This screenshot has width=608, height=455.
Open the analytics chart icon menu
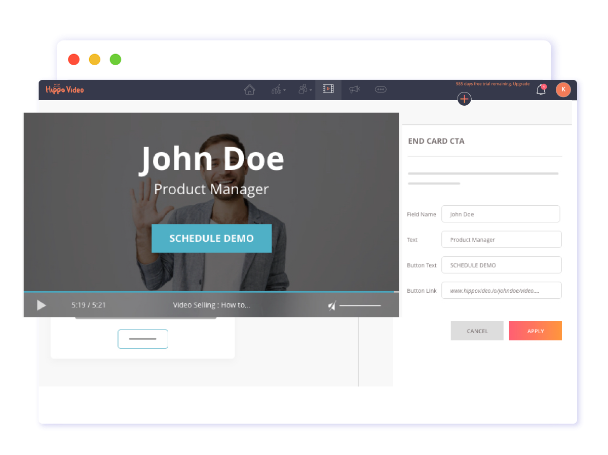(277, 90)
